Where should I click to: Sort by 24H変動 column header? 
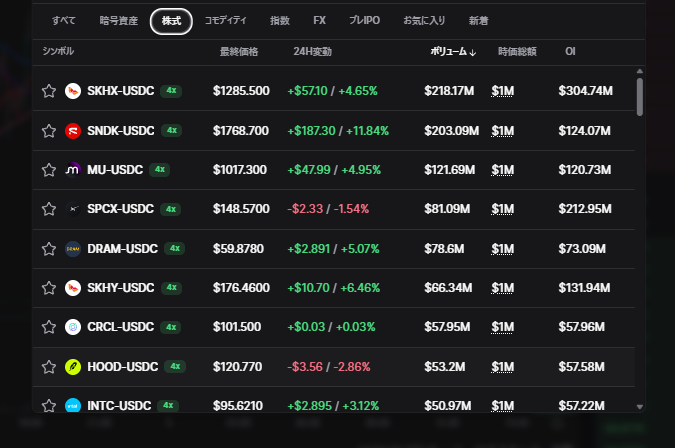pyautogui.click(x=313, y=52)
